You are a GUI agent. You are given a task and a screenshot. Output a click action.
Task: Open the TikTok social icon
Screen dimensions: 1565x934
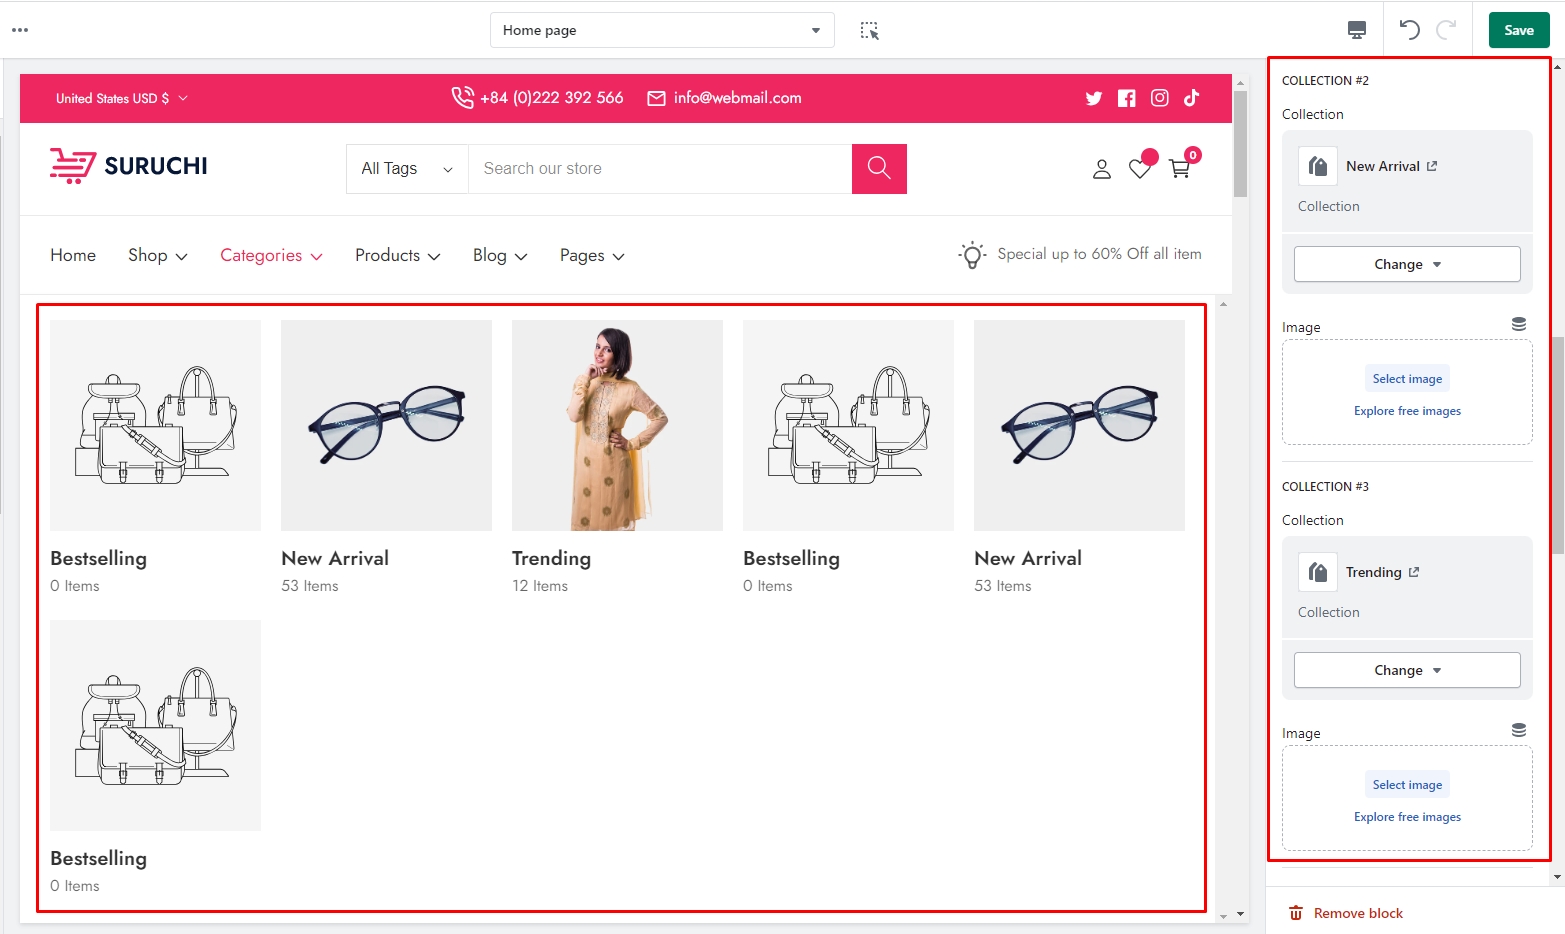(x=1191, y=98)
